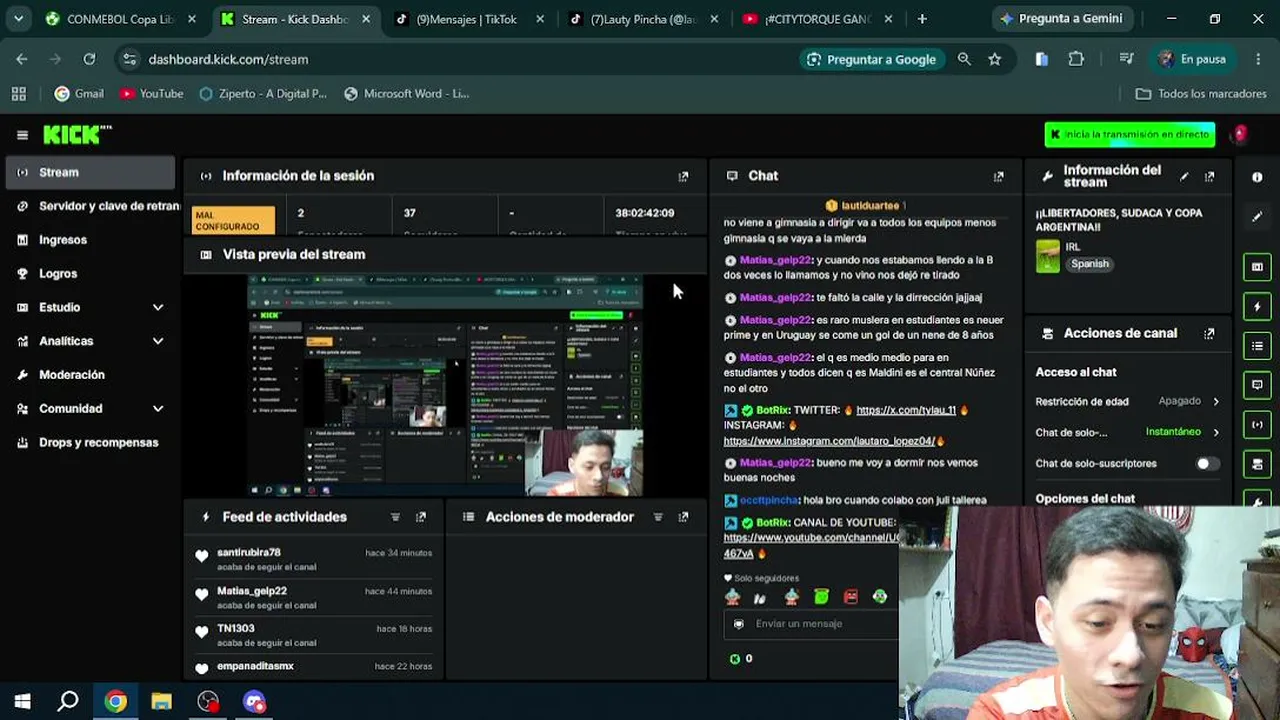This screenshot has height=720, width=1280.
Task: Click the Kick logo
Action: [x=77, y=135]
